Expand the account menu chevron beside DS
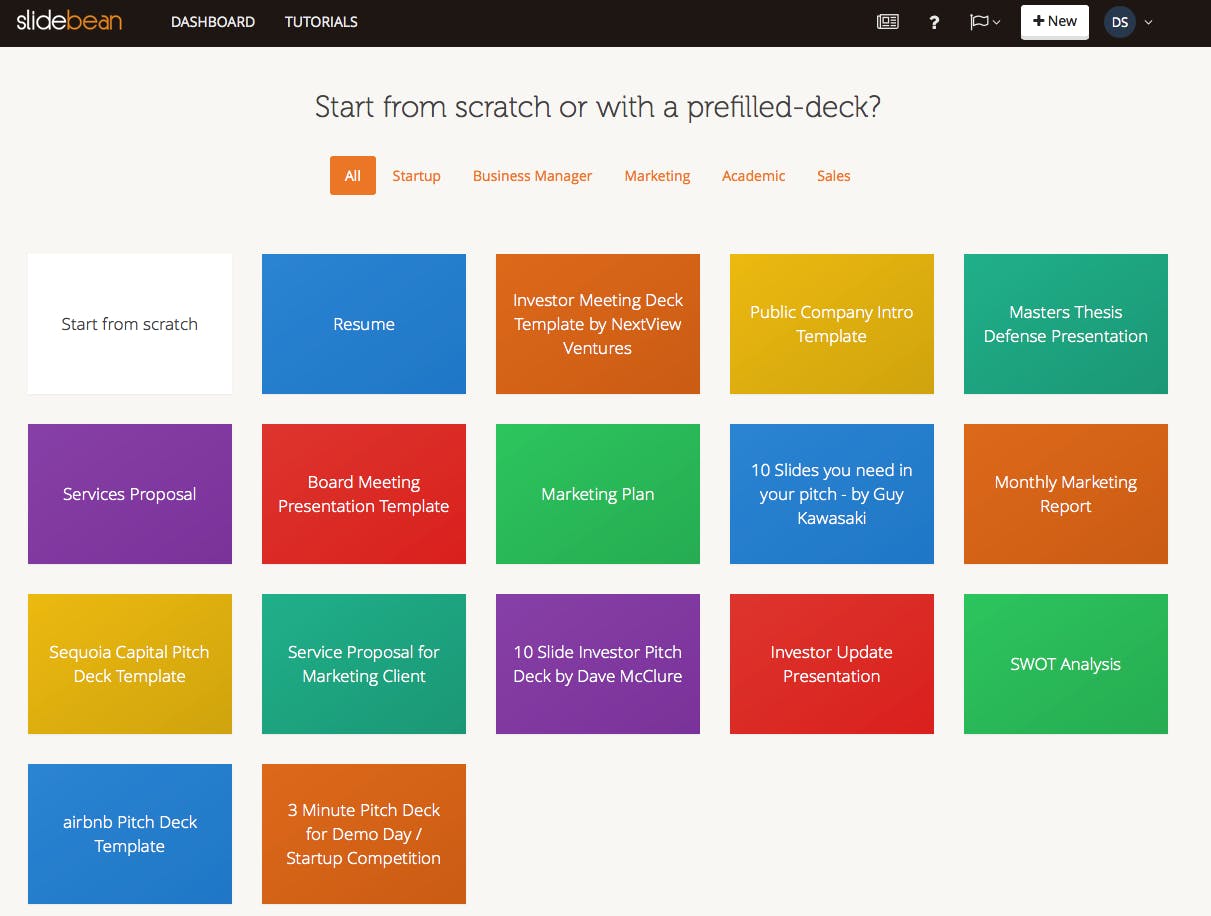 pyautogui.click(x=1149, y=22)
